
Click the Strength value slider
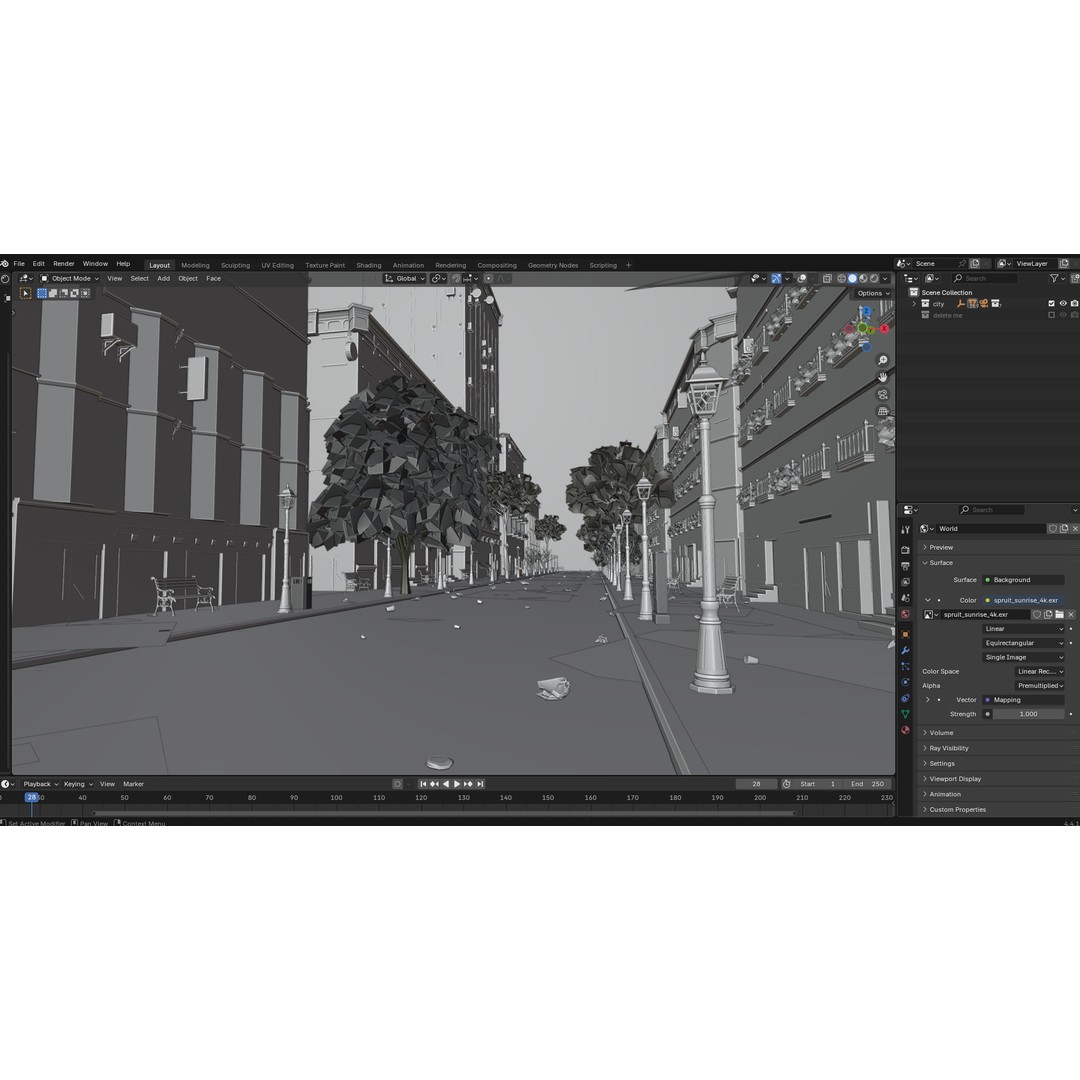point(1028,714)
